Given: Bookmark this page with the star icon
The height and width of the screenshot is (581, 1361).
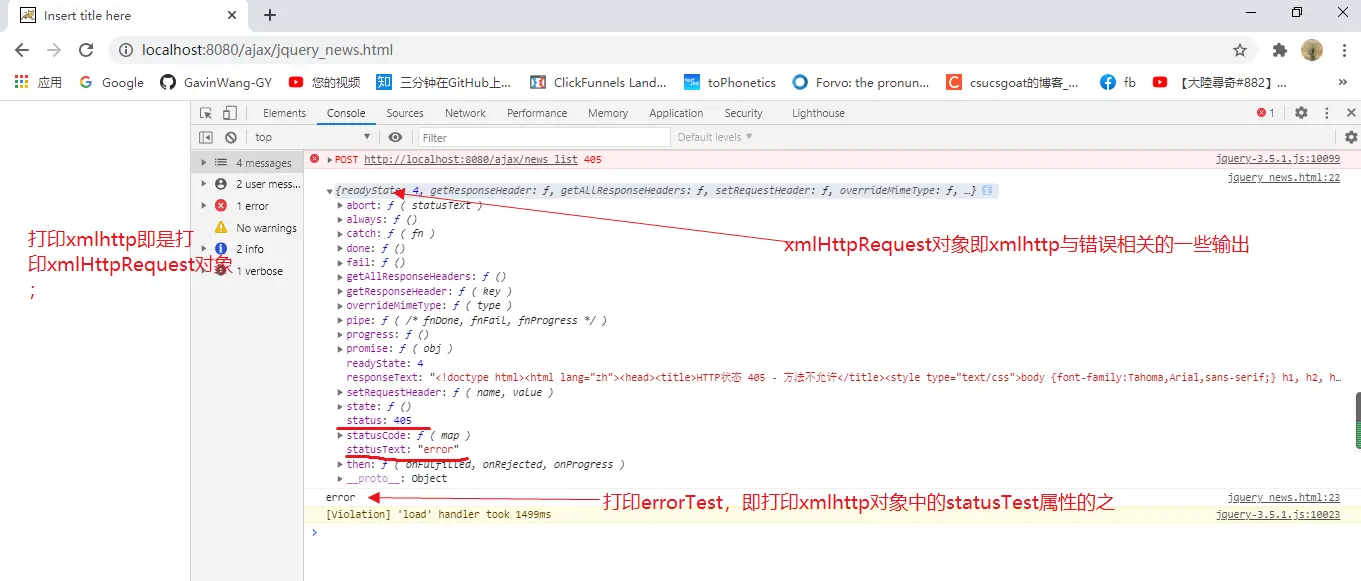Looking at the screenshot, I should [x=1240, y=50].
